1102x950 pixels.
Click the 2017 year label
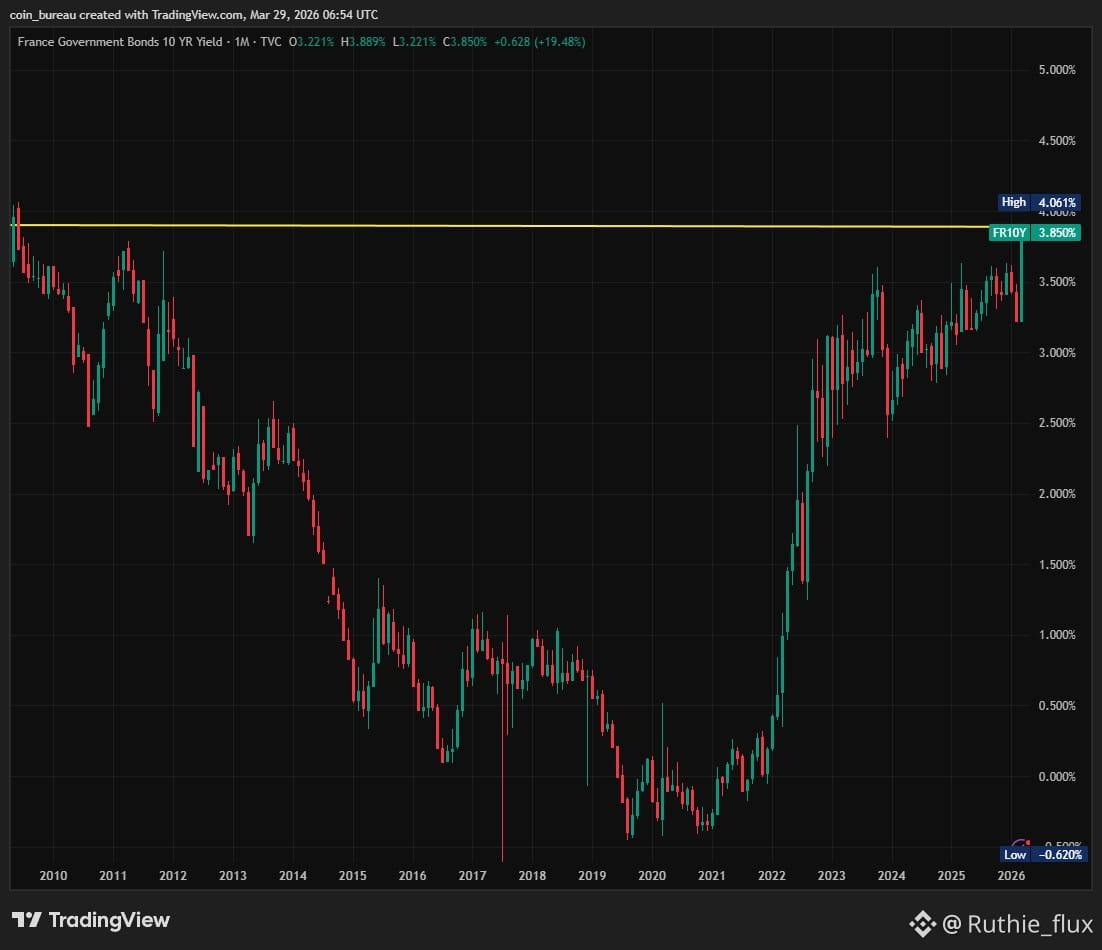coord(472,876)
